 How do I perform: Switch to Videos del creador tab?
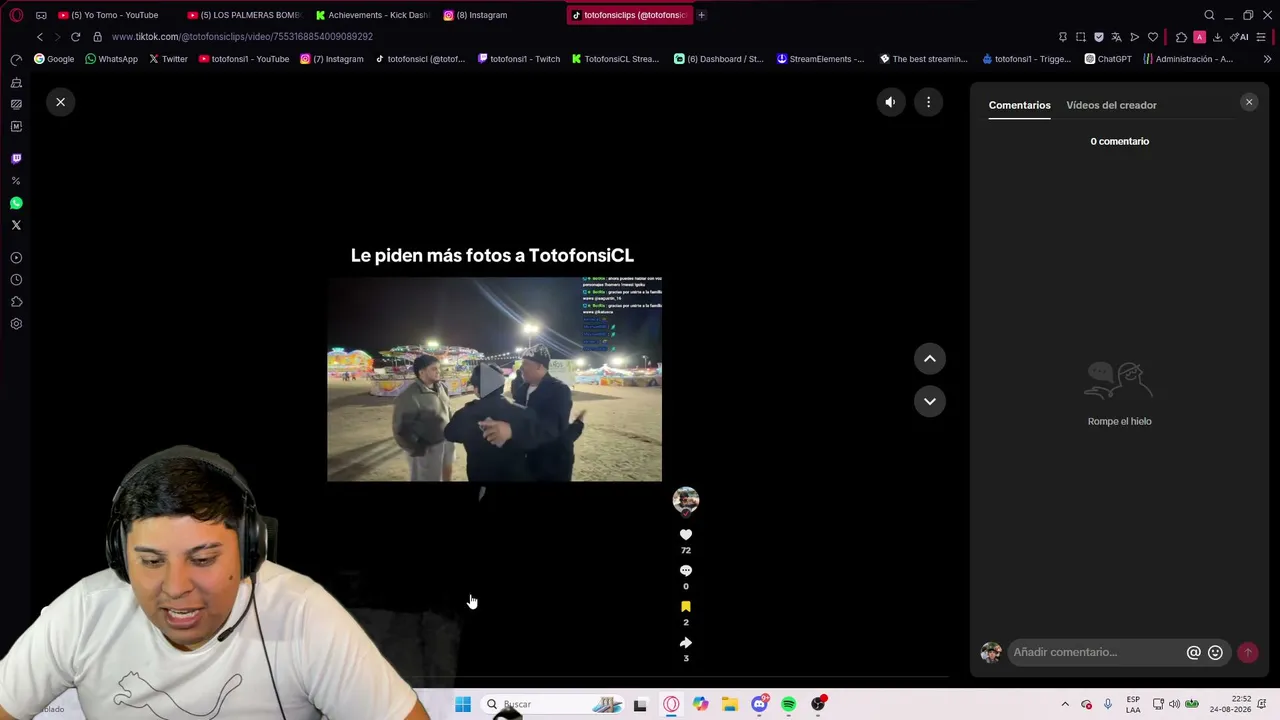tap(1111, 105)
